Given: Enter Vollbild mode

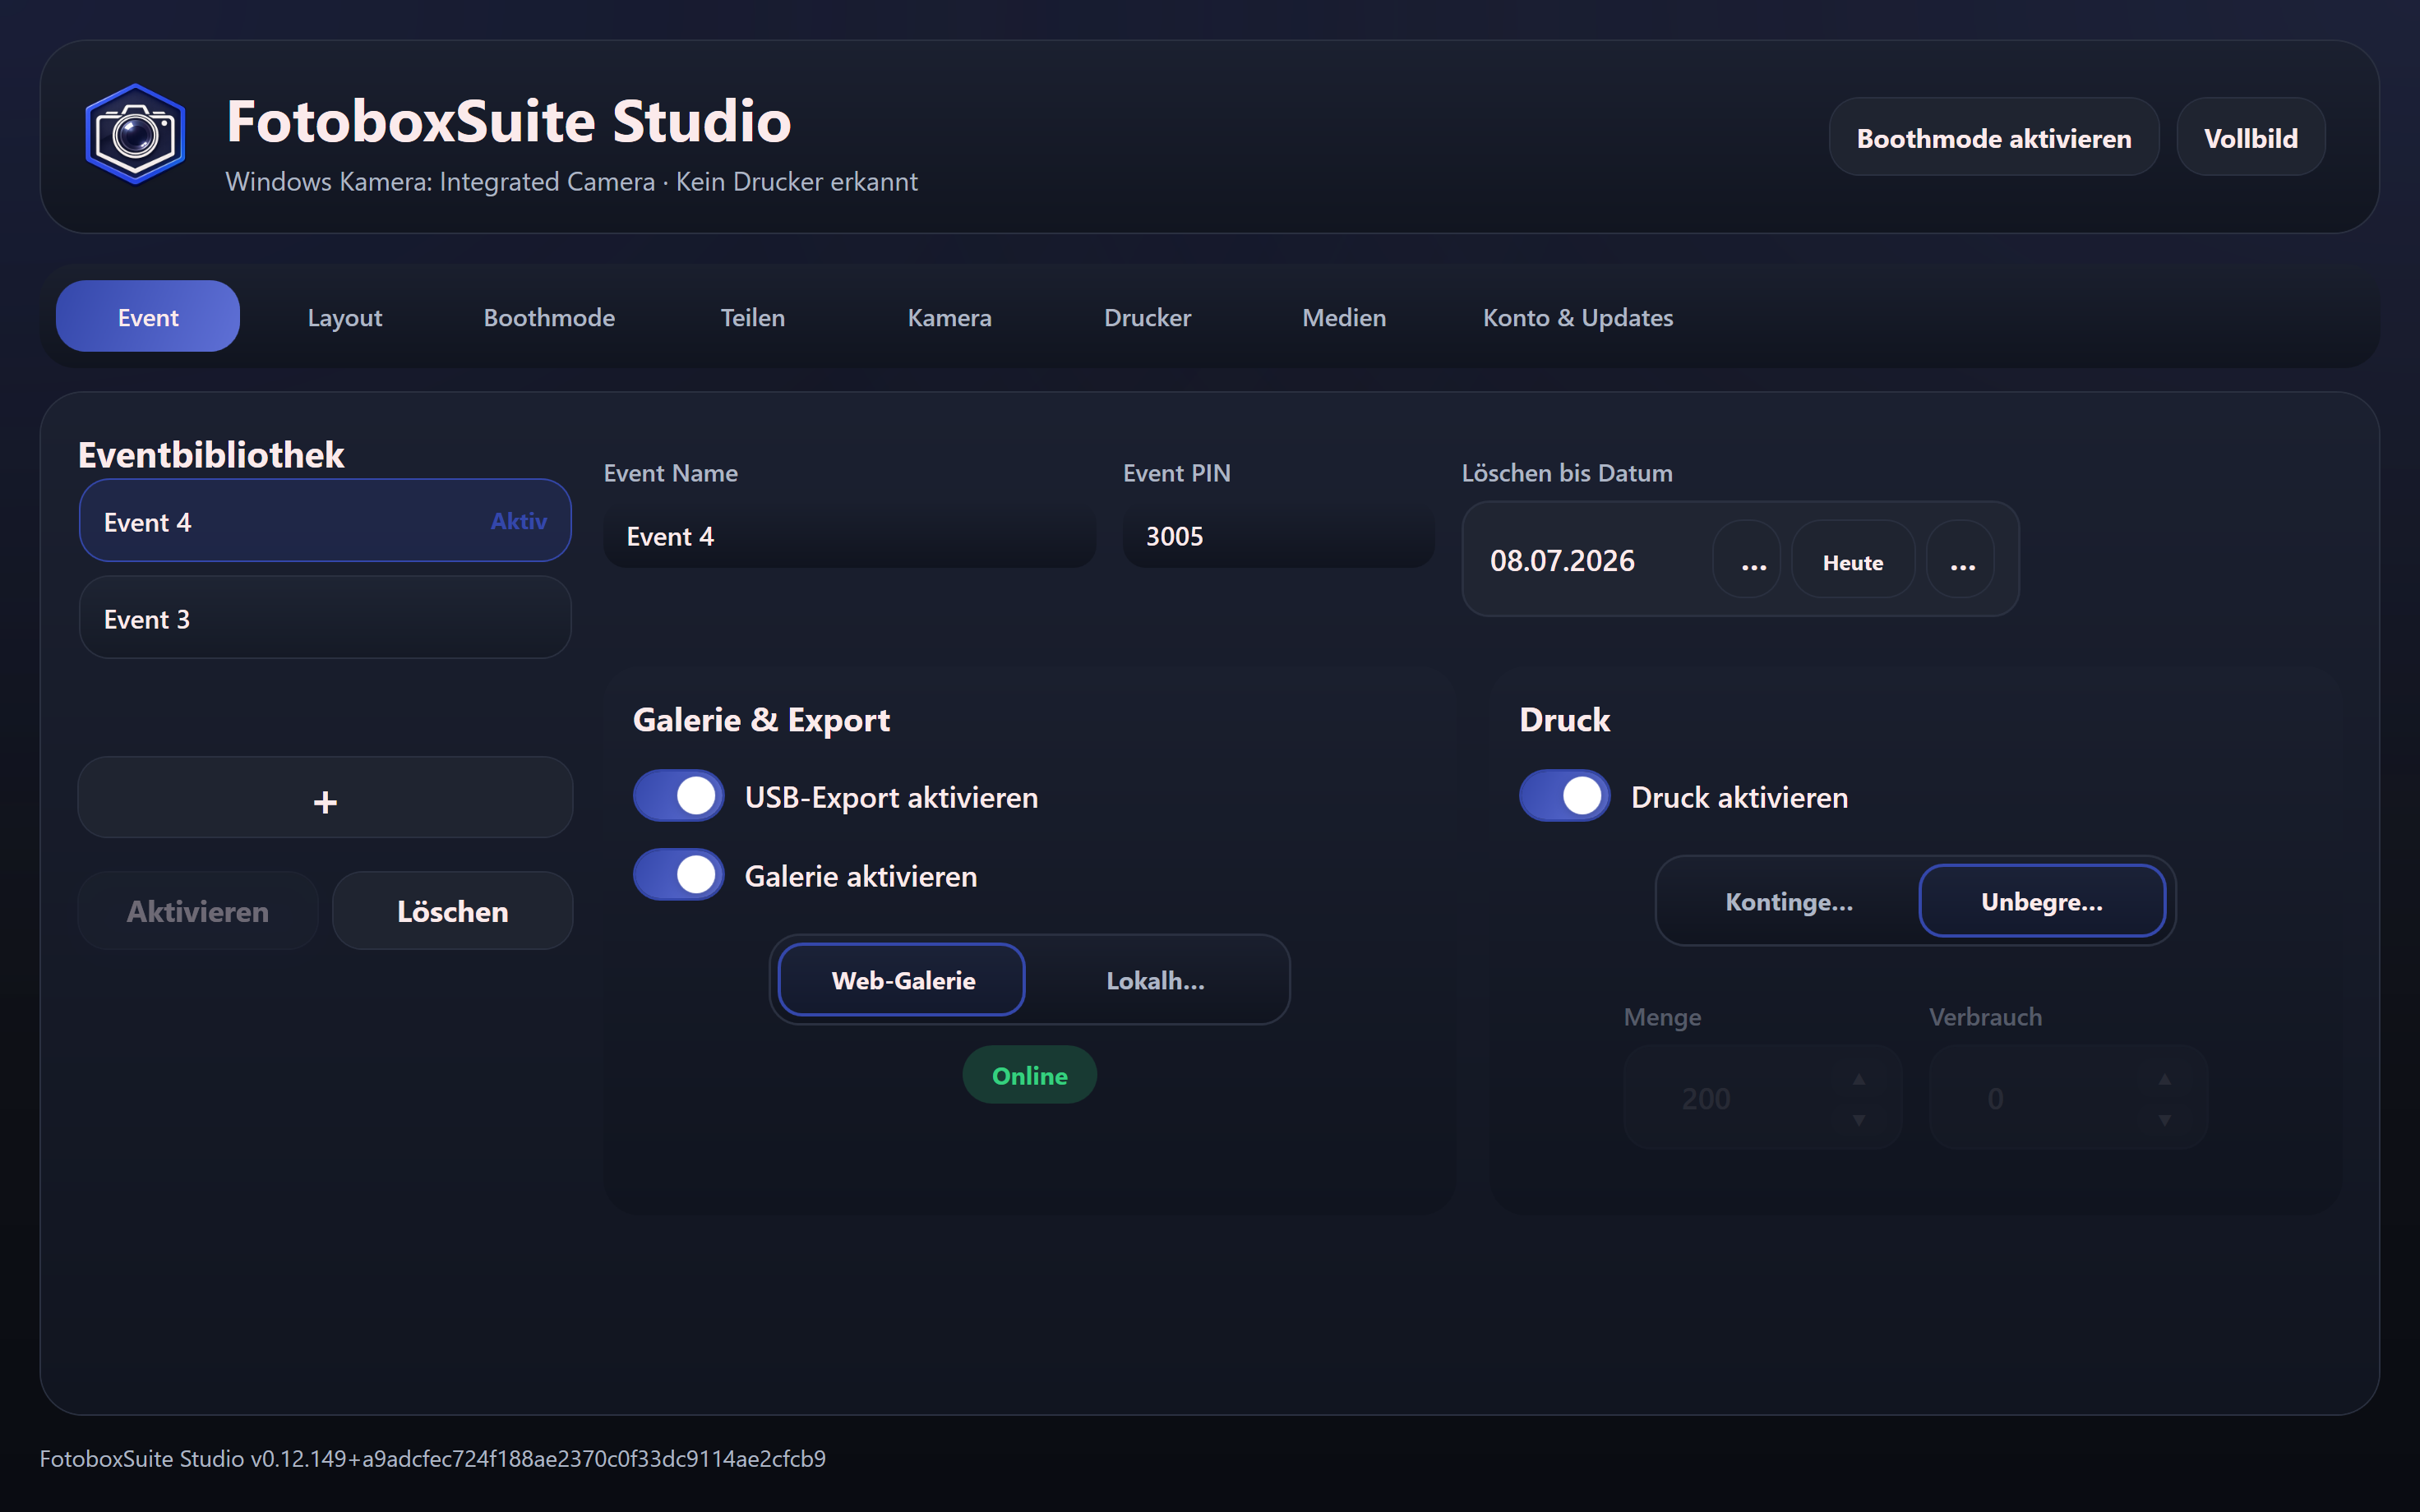Looking at the screenshot, I should [x=2250, y=137].
